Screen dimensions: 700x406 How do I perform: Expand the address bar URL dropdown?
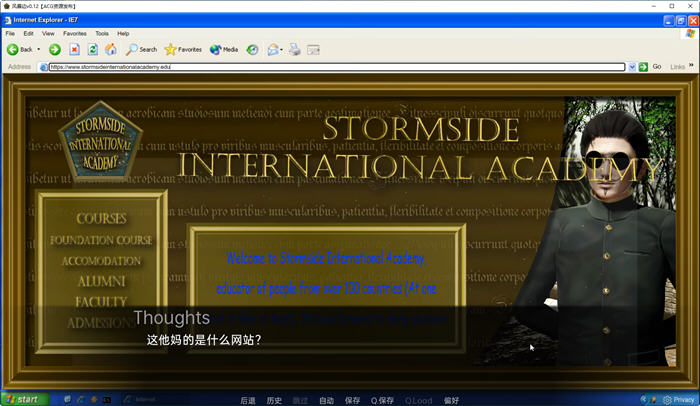(631, 67)
